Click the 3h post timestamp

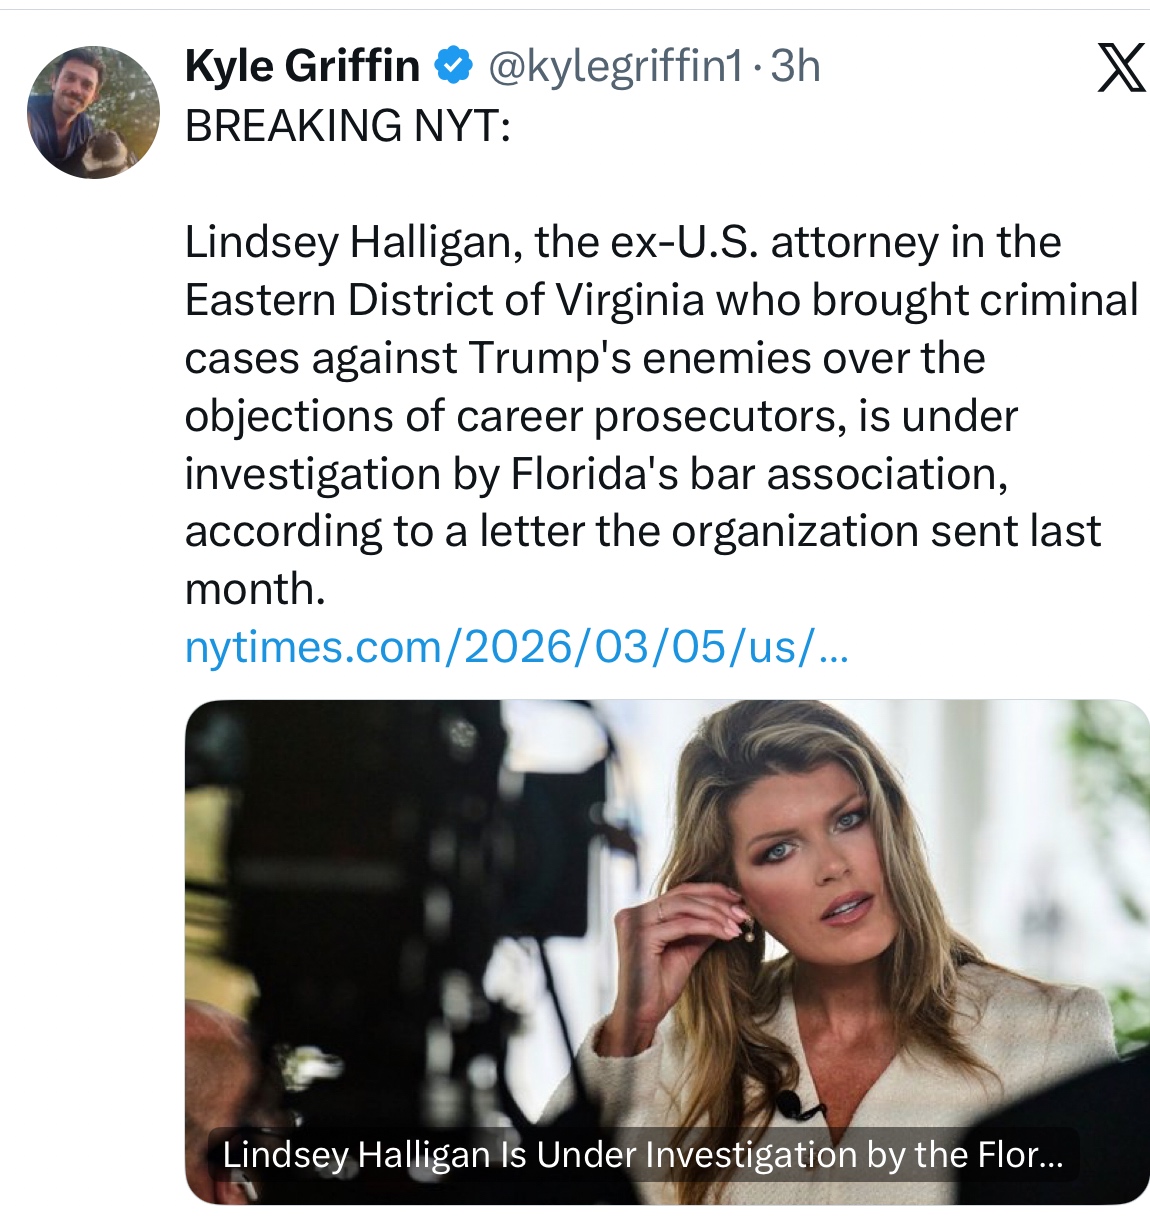click(796, 67)
